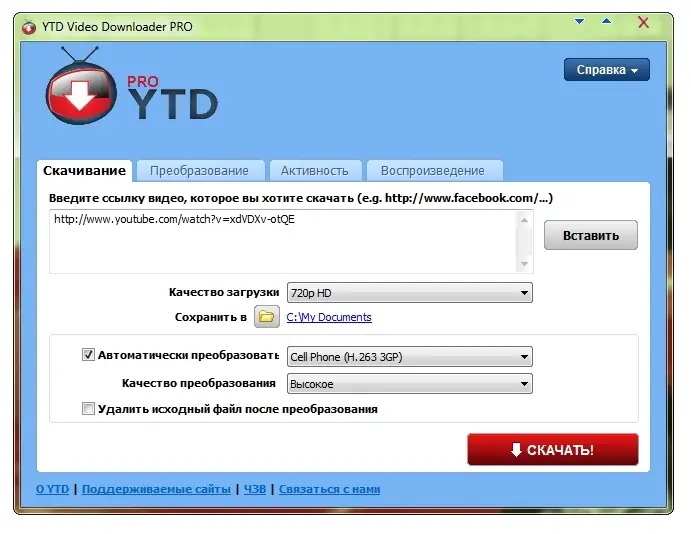This screenshot has width=691, height=534.
Task: Switch to the Скачивание tab
Action: click(84, 171)
